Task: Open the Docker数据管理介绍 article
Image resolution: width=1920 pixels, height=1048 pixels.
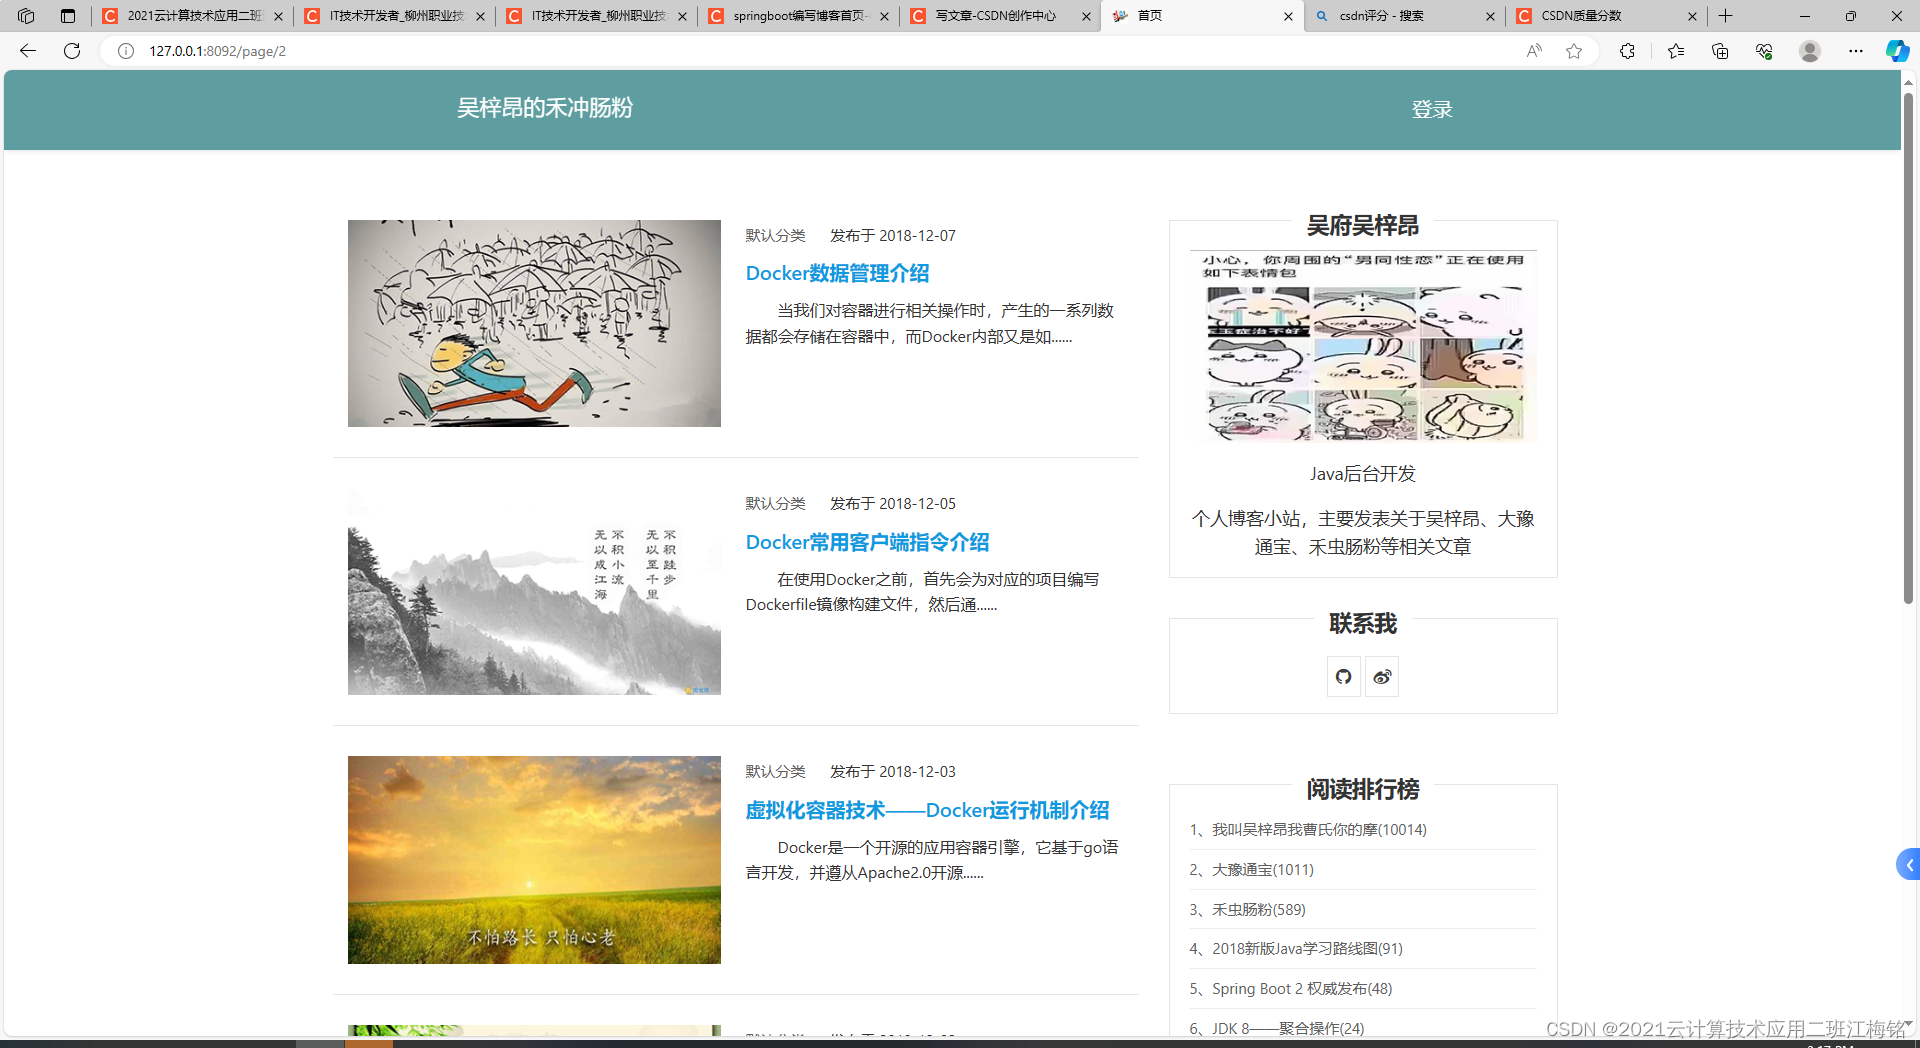Action: click(837, 273)
